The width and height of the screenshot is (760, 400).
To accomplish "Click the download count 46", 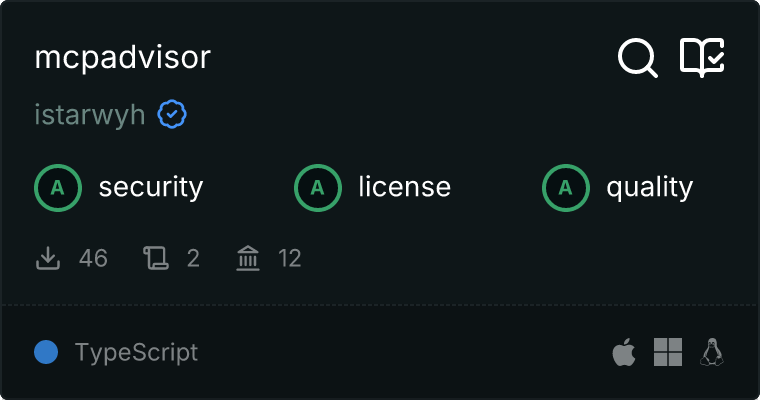I will pos(93,258).
